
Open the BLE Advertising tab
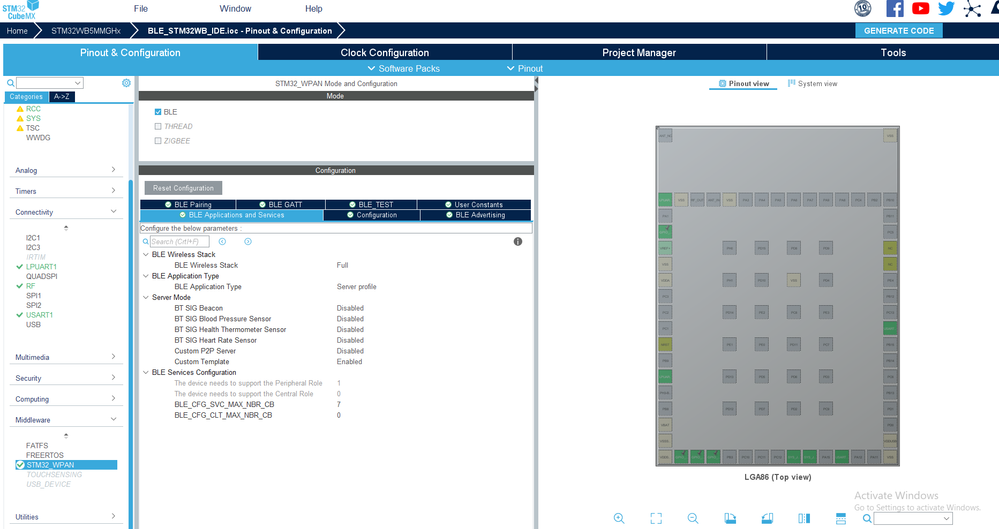475,215
